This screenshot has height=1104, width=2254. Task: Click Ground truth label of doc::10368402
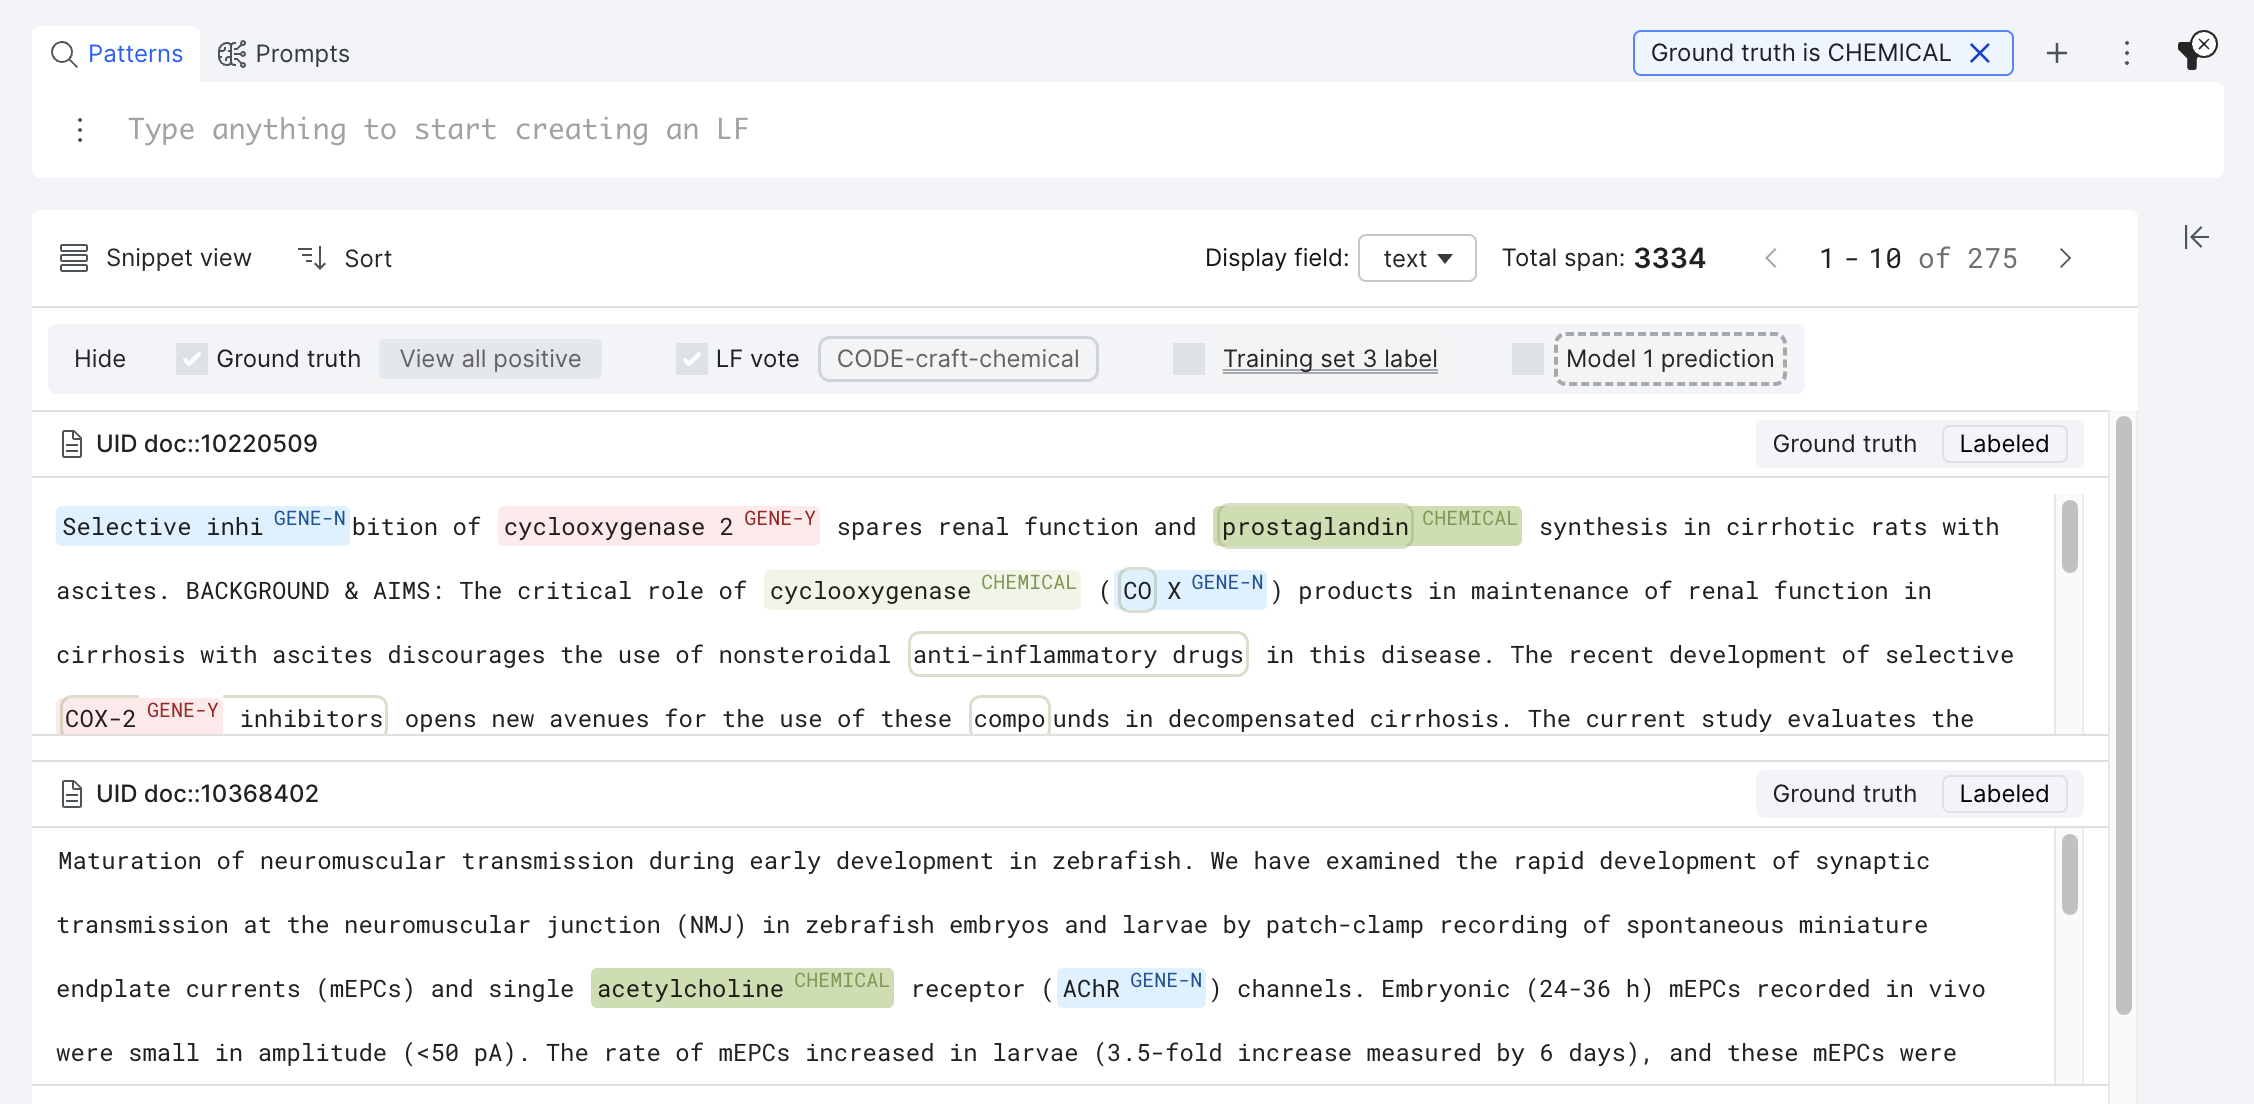(x=1844, y=794)
